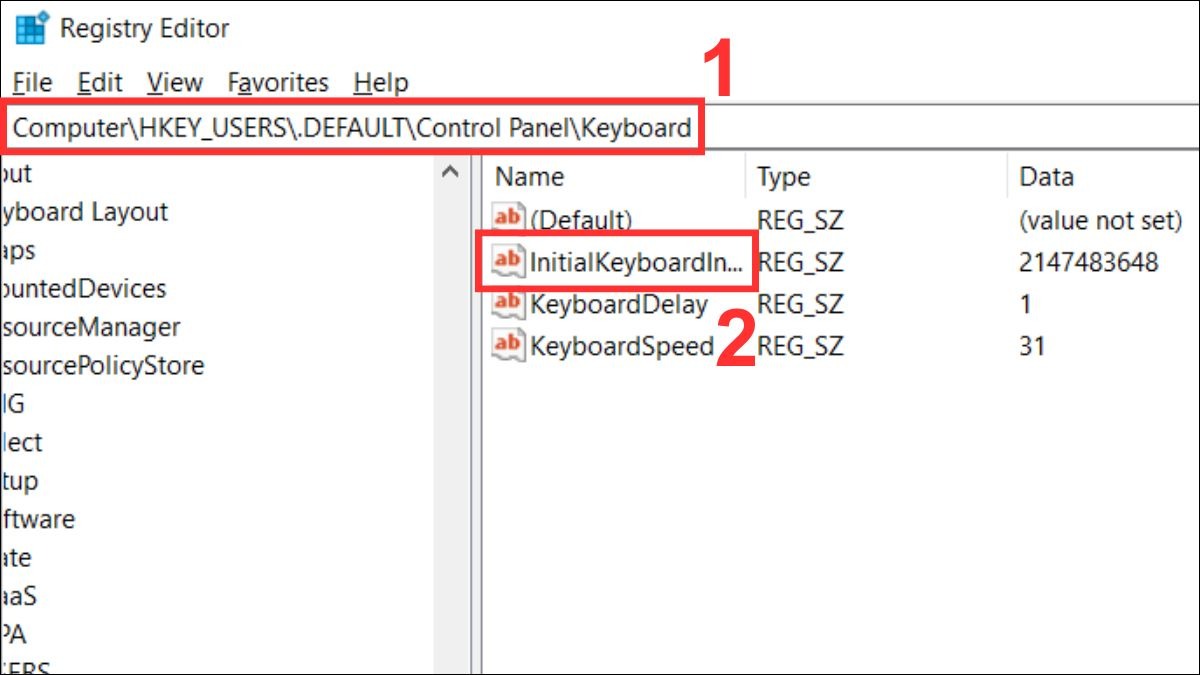Select the KeyboardSpeed value name
The height and width of the screenshot is (675, 1200).
point(622,346)
